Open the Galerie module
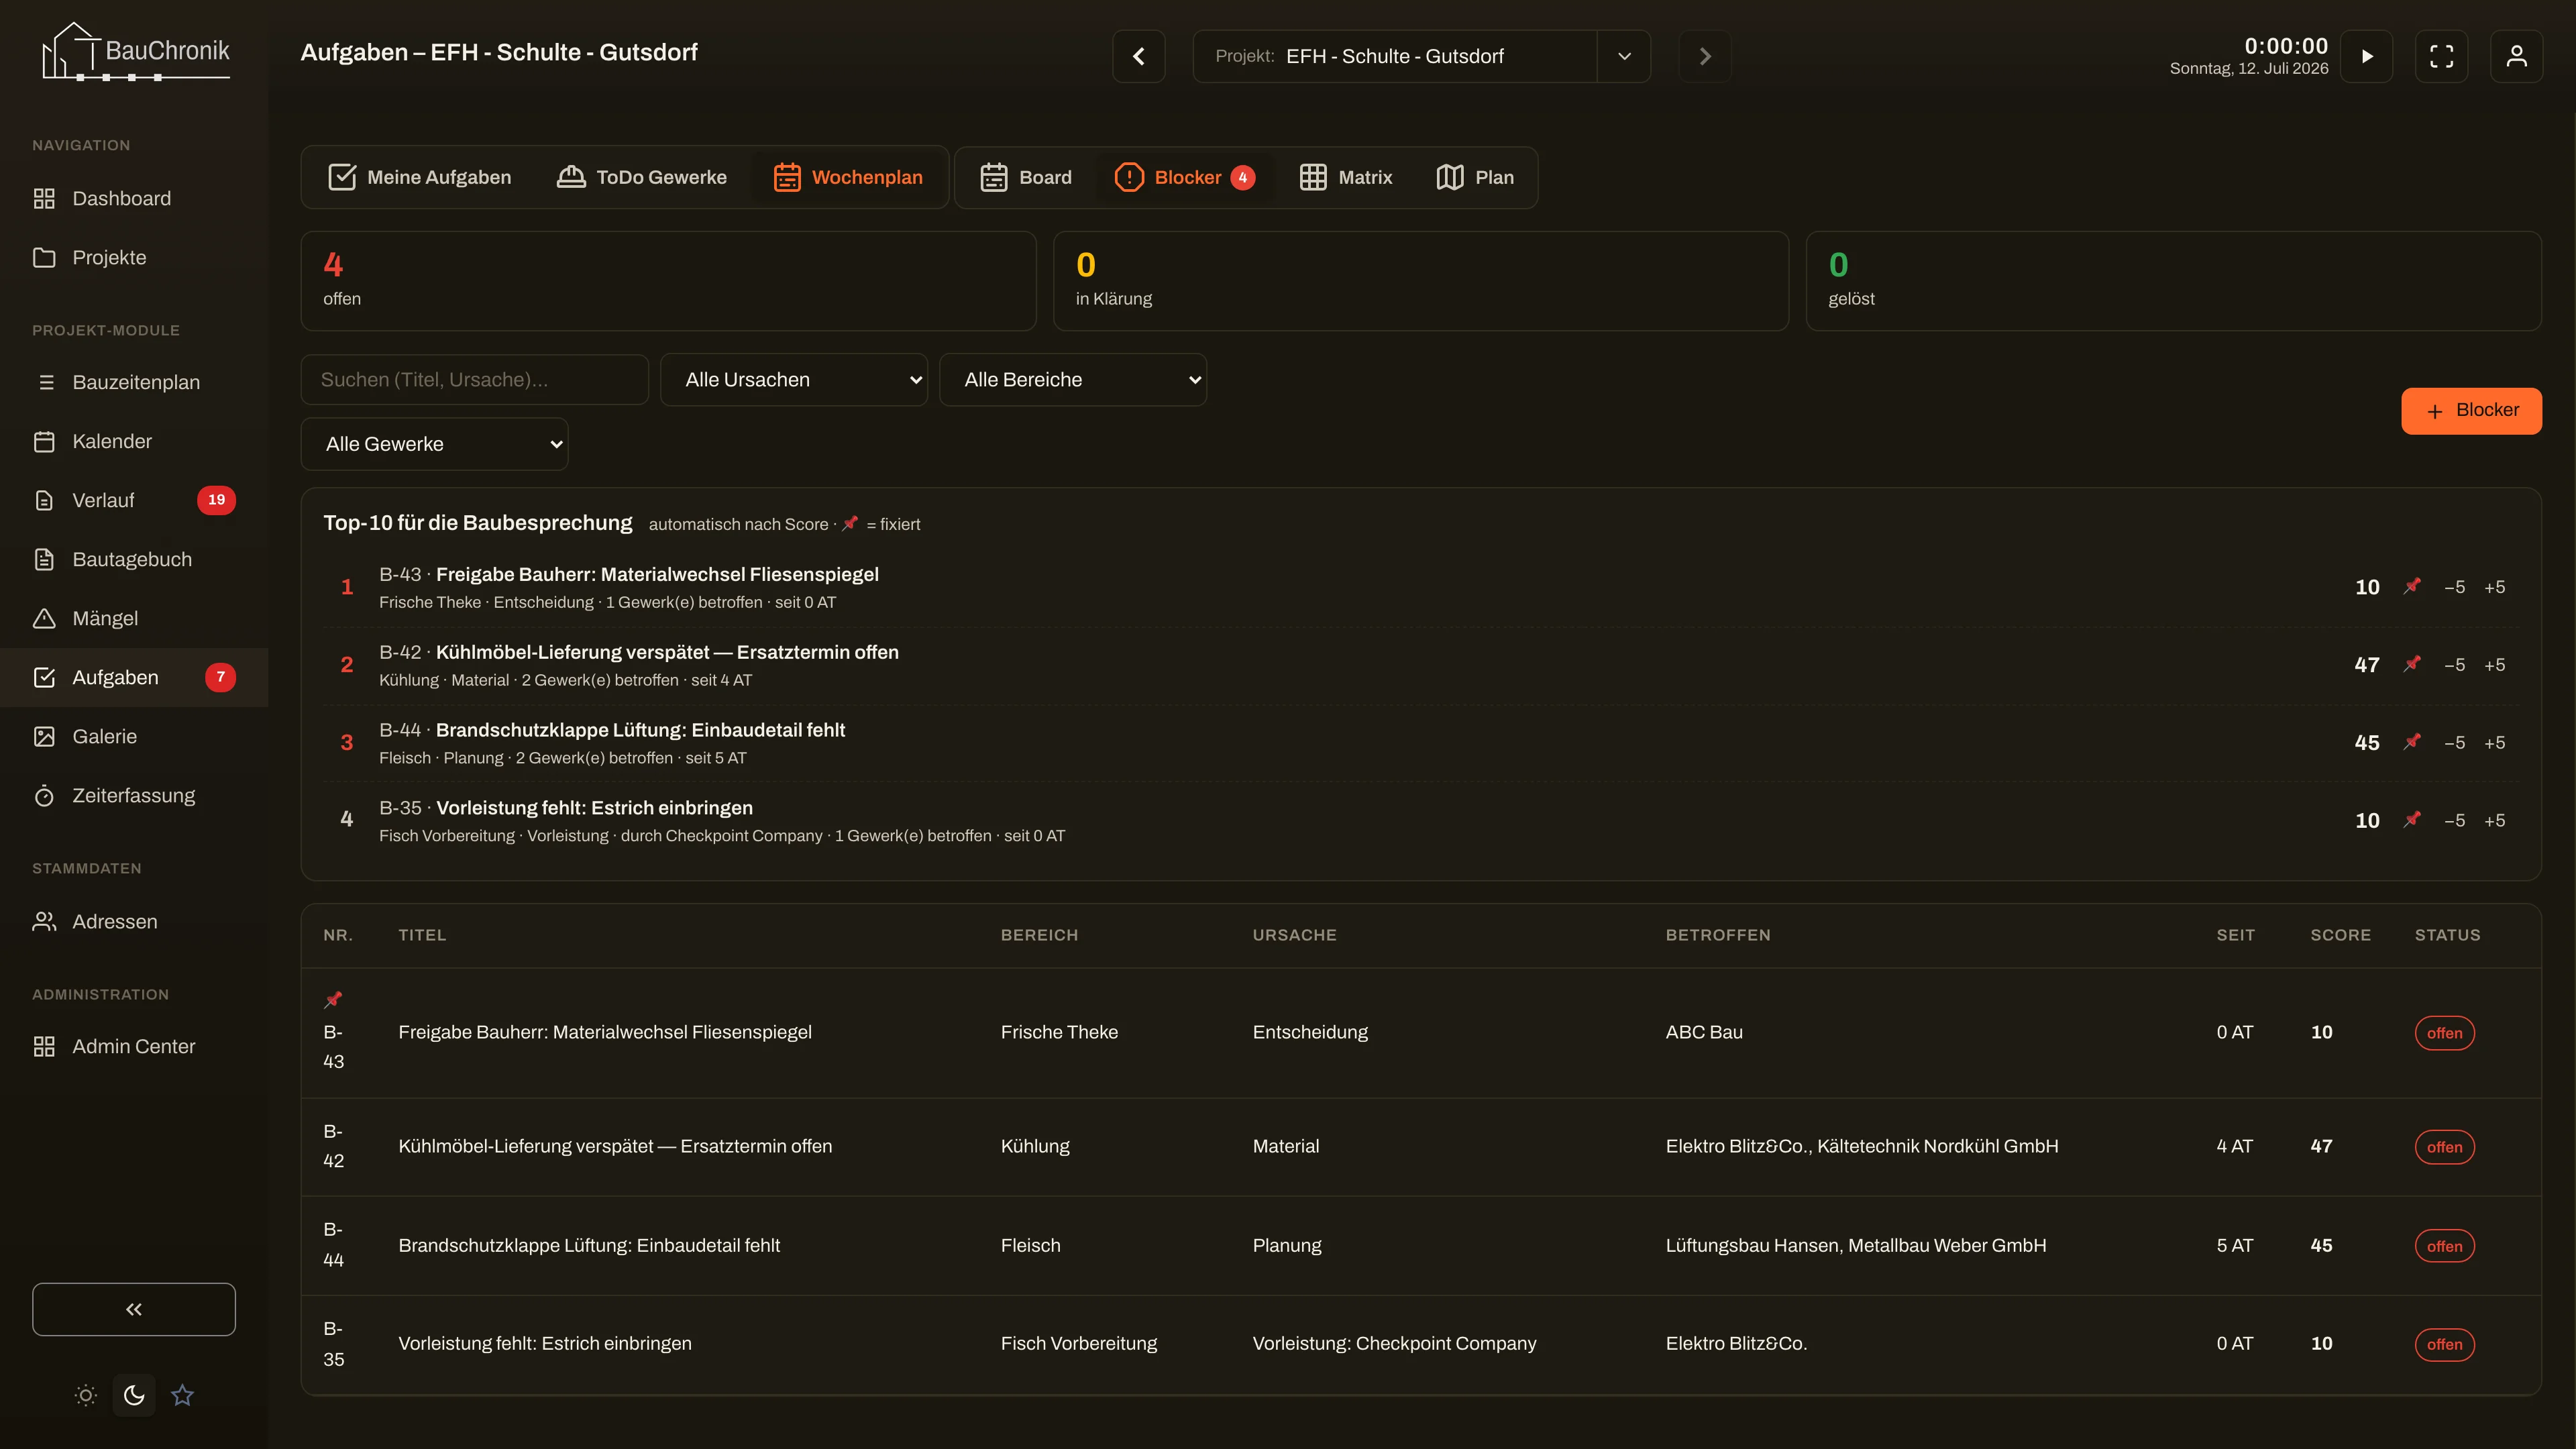Image resolution: width=2576 pixels, height=1449 pixels. click(x=134, y=736)
